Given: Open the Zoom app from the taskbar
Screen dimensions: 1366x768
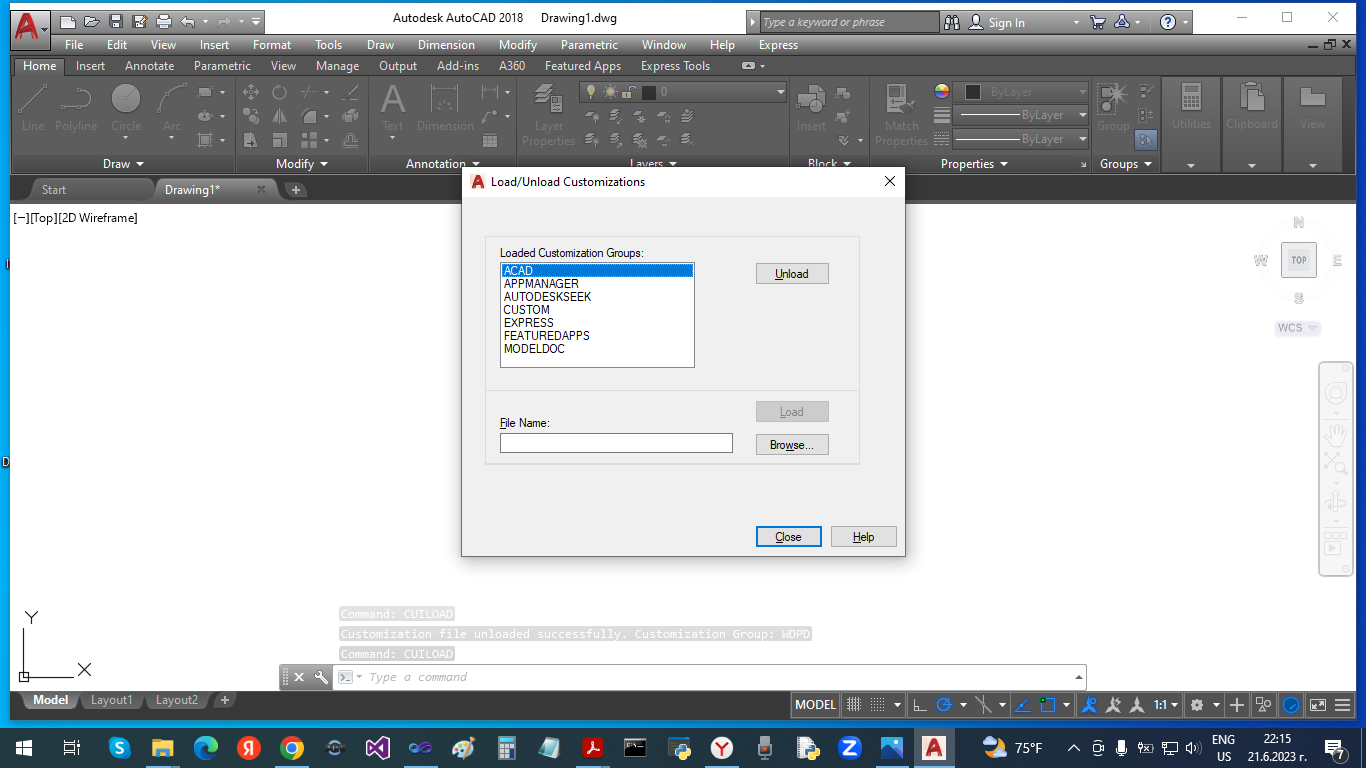Looking at the screenshot, I should tap(850, 747).
